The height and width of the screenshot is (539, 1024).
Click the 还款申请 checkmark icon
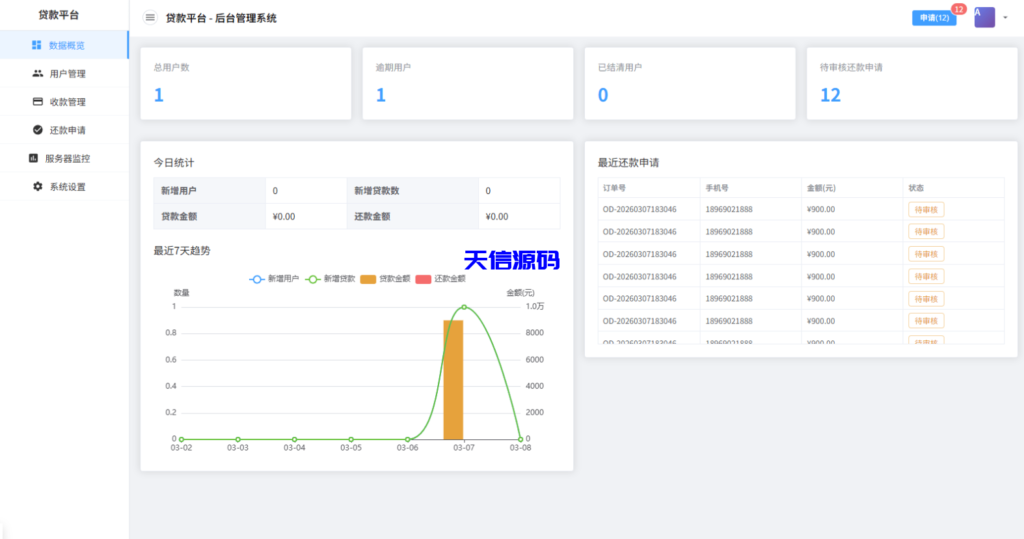[x=38, y=130]
